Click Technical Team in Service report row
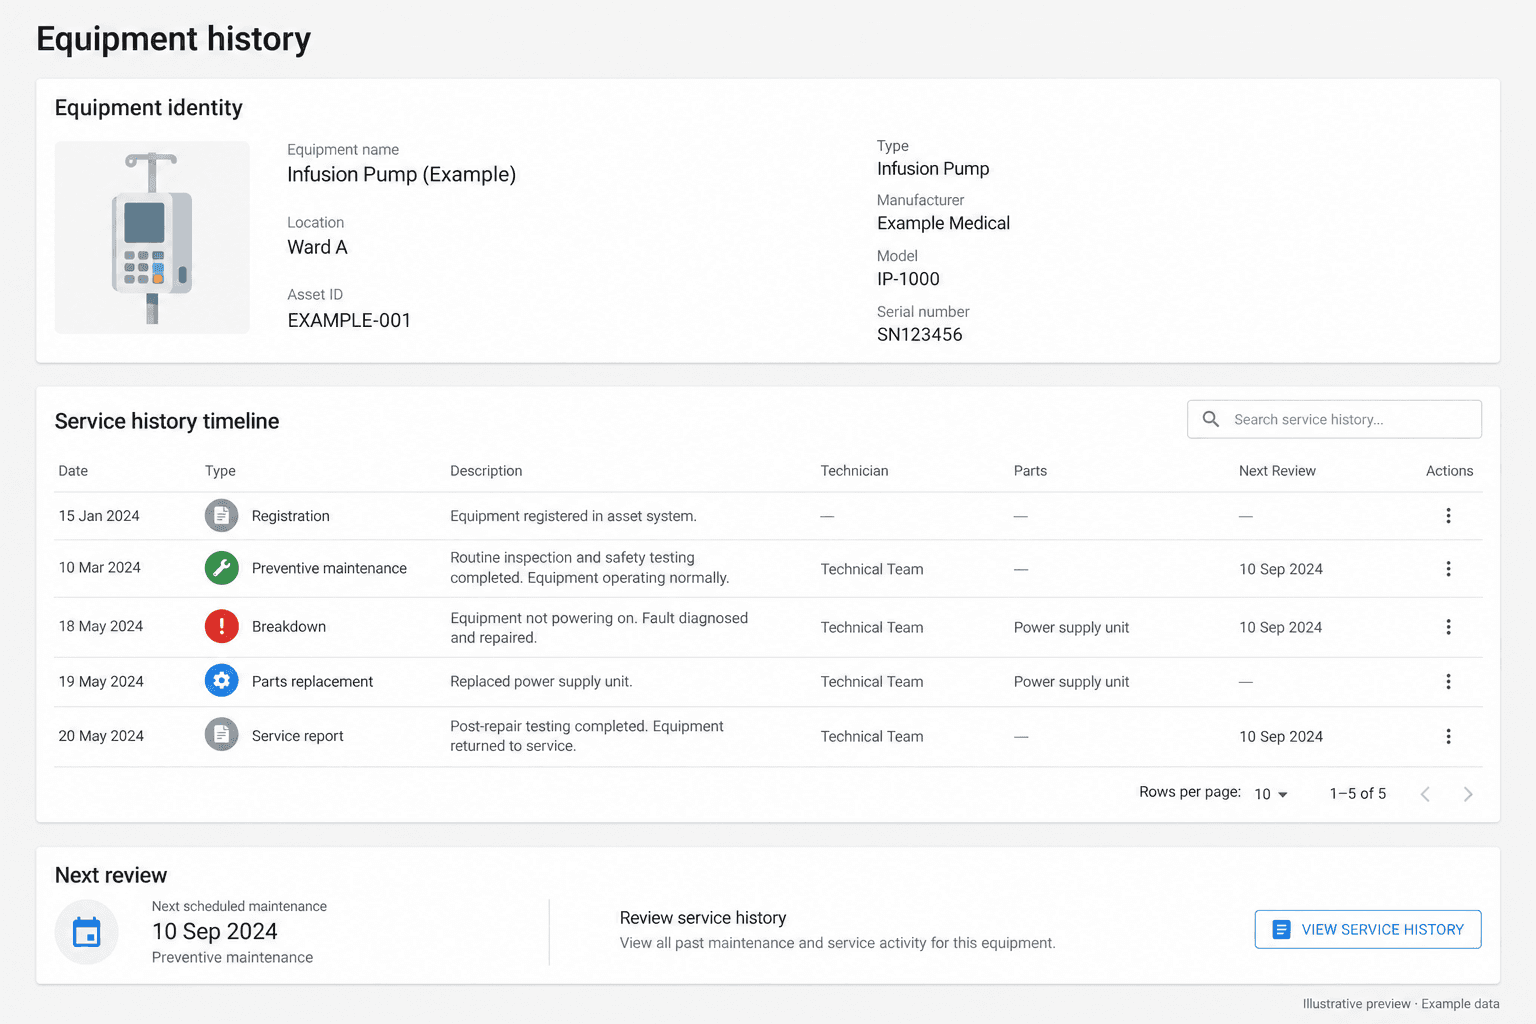The height and width of the screenshot is (1024, 1536). coord(872,737)
